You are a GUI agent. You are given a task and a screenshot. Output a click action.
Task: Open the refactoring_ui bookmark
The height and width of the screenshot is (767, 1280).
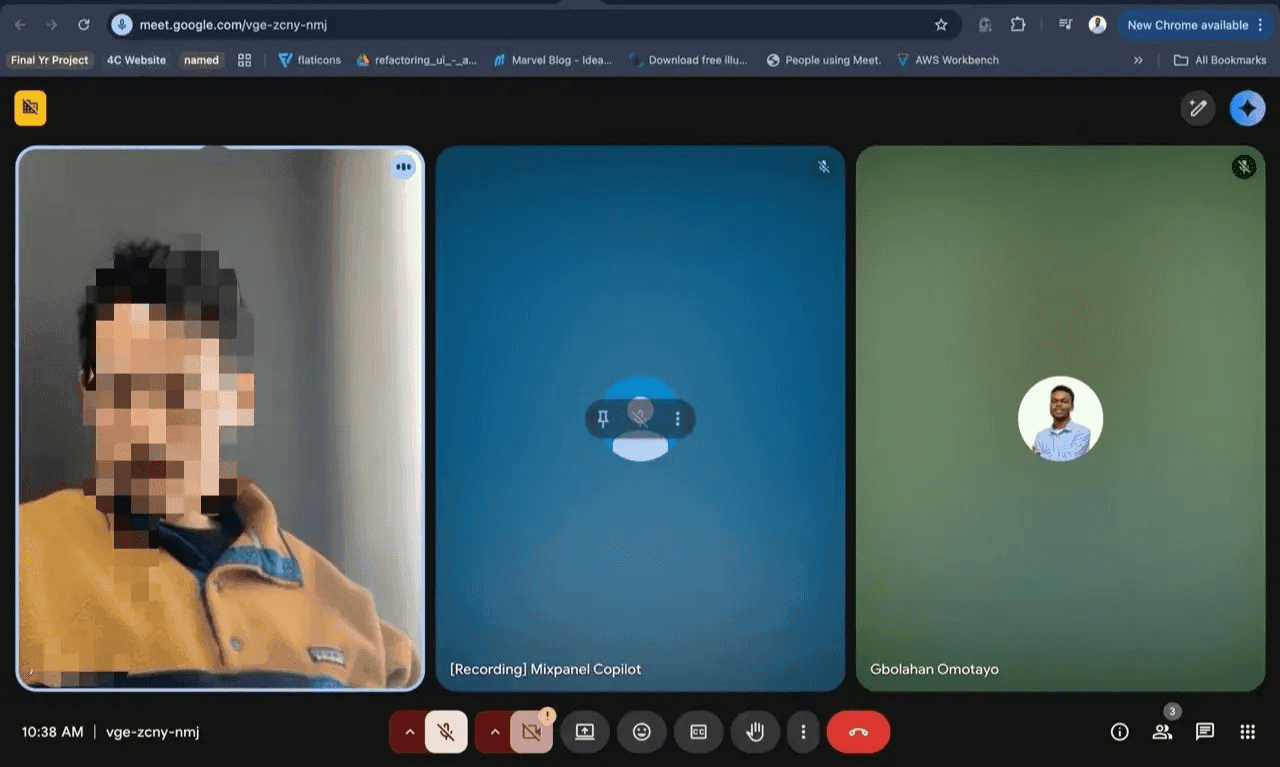(416, 60)
